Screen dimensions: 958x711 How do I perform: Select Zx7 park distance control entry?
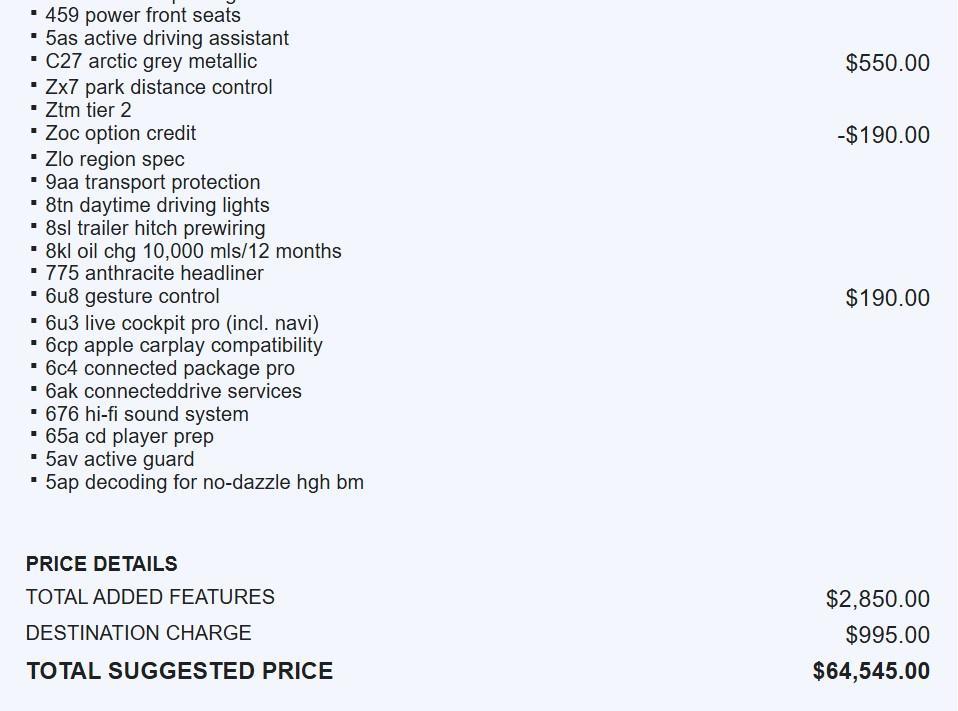[158, 87]
